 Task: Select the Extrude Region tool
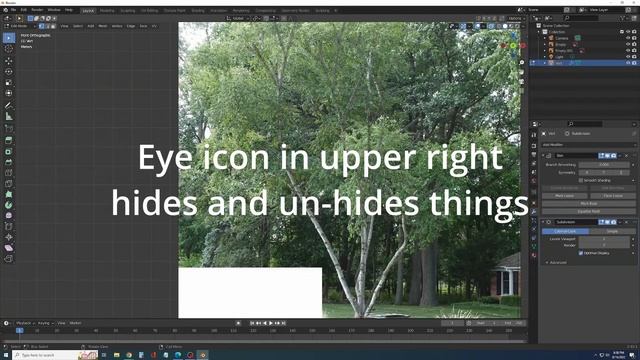(9, 140)
